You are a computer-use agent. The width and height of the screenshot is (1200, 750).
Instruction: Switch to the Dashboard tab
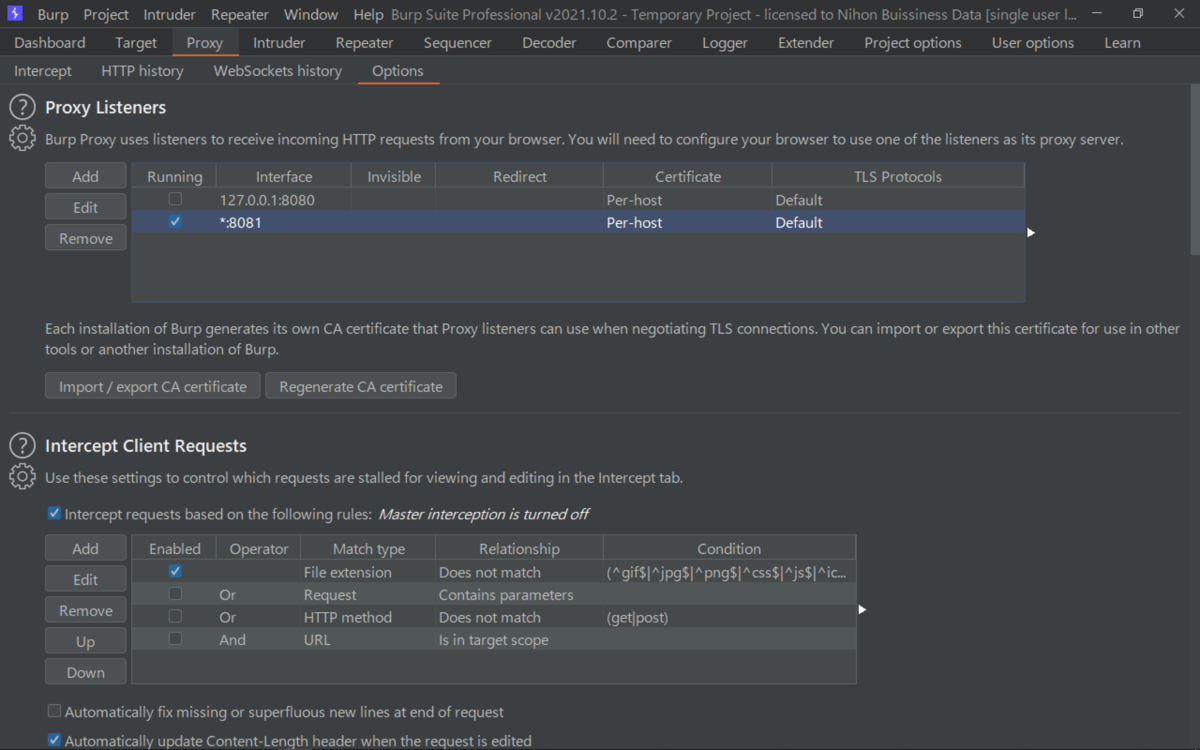click(50, 43)
